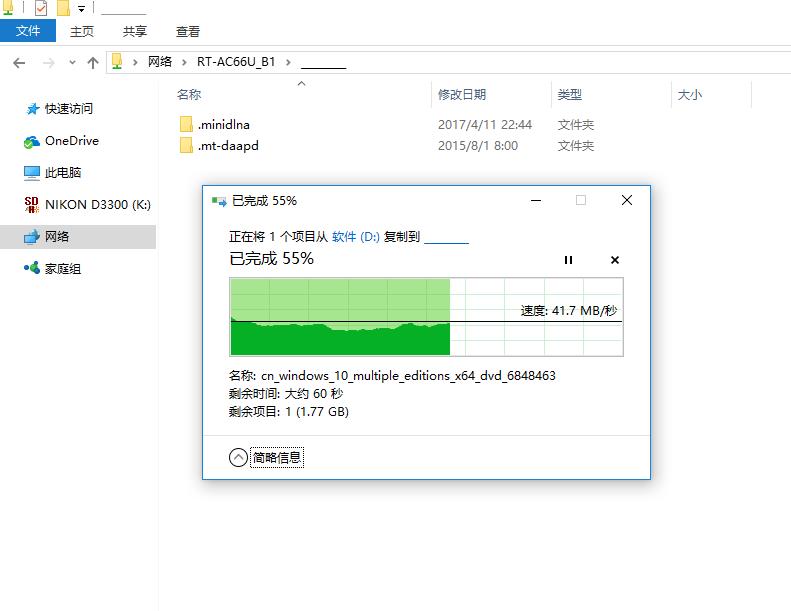This screenshot has height=611, width=791.
Task: Click the 剩余时间 大约 60 秒 text
Action: [286, 394]
